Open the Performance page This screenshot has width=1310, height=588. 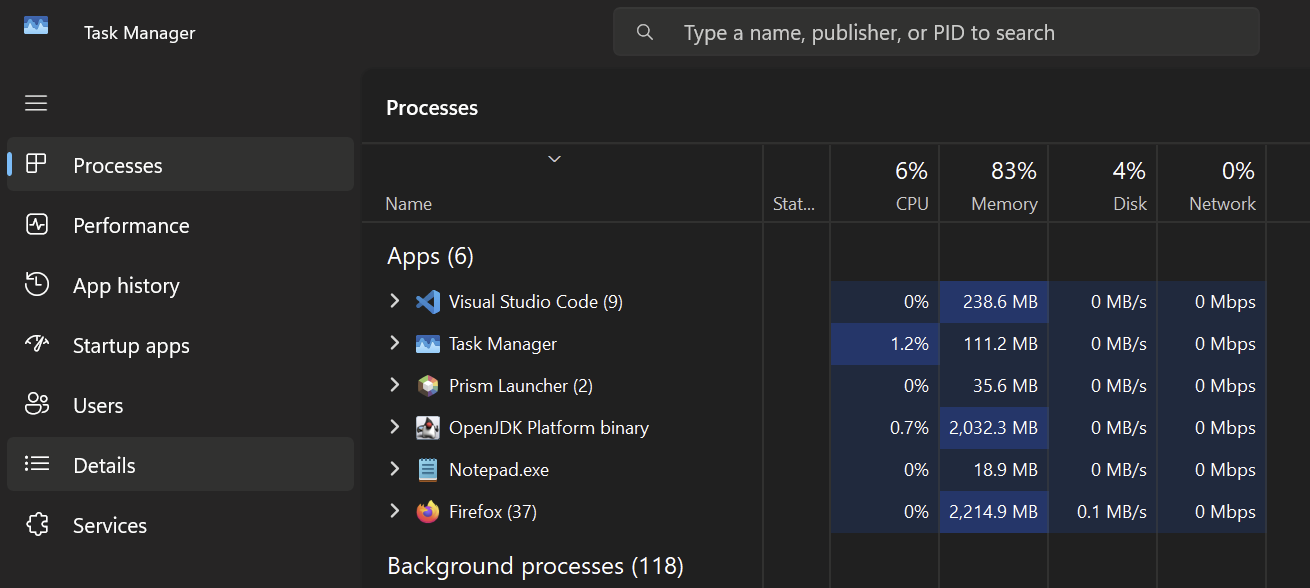pyautogui.click(x=130, y=226)
